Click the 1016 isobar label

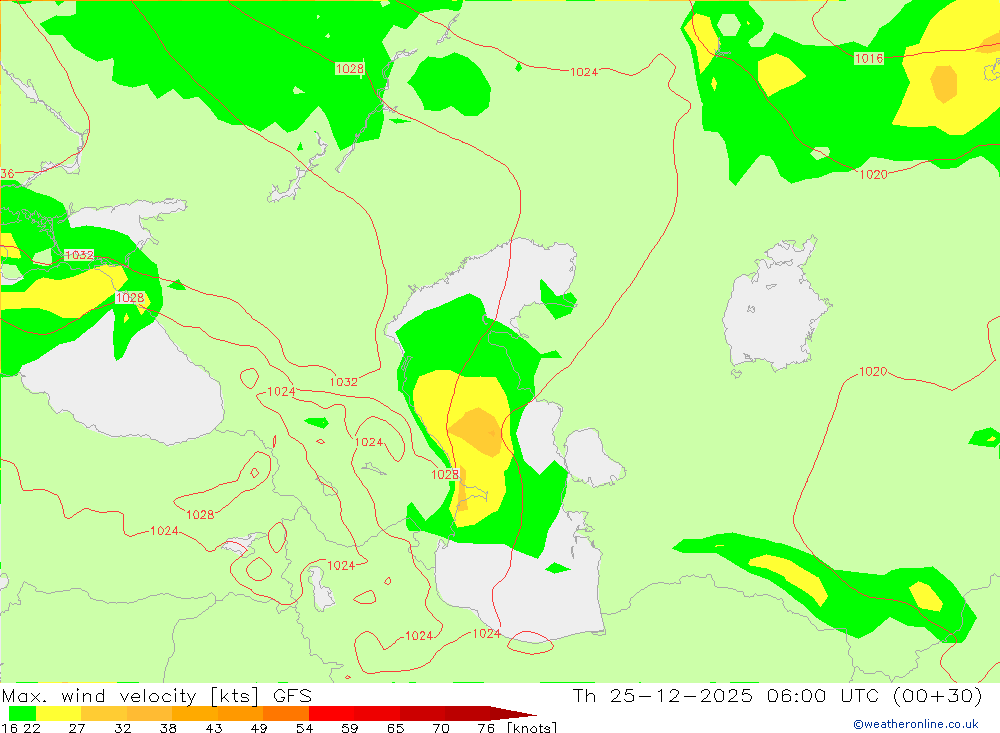[869, 59]
